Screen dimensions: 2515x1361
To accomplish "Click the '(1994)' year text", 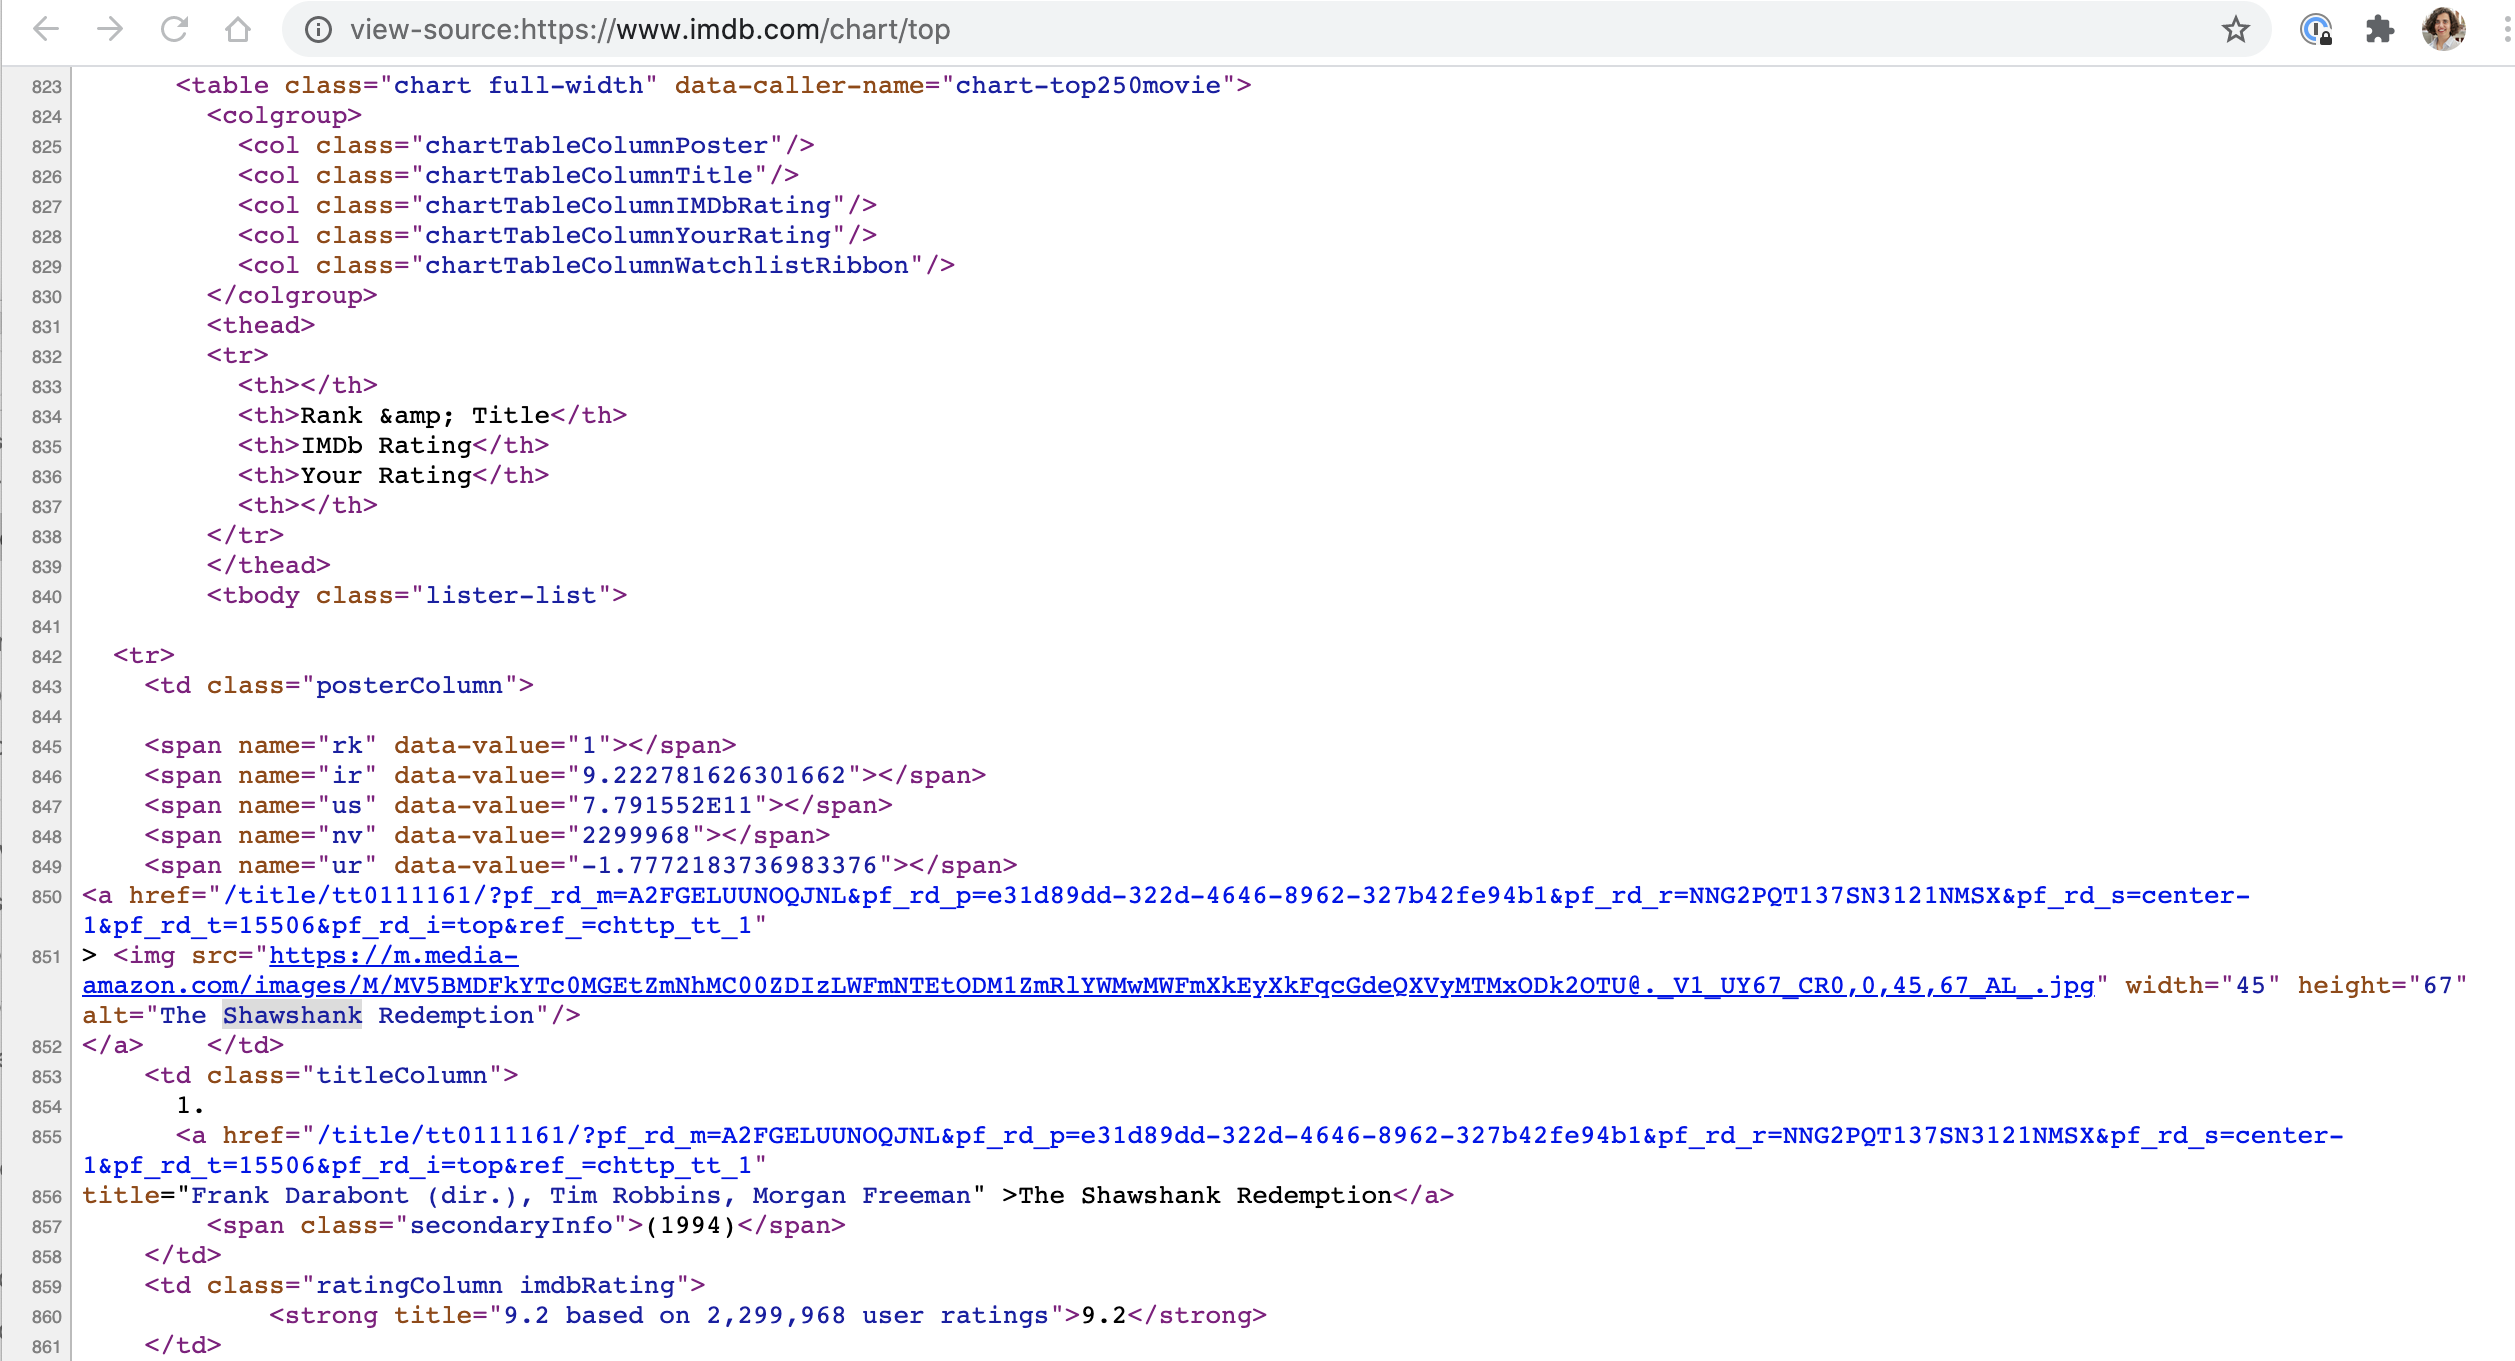I will tap(690, 1226).
